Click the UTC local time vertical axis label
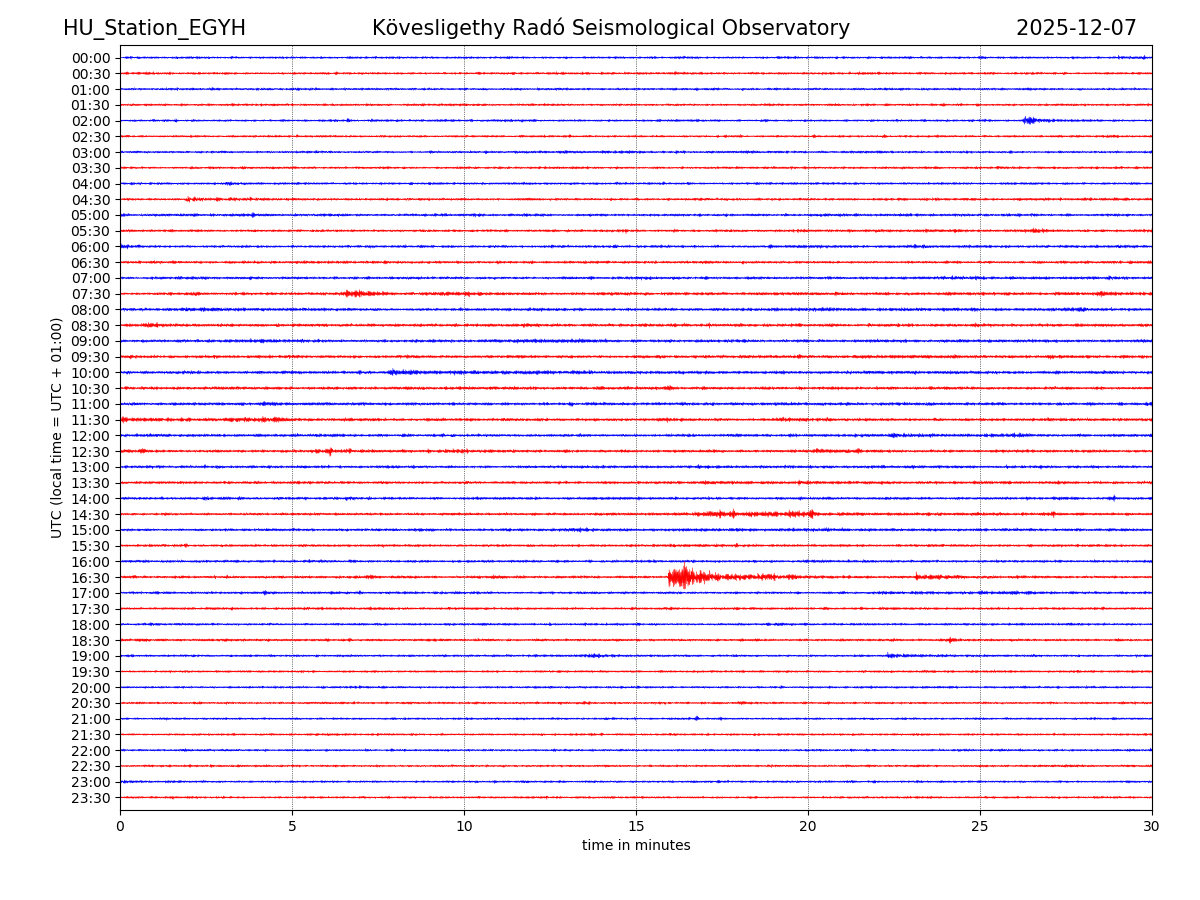1200x900 pixels. pyautogui.click(x=57, y=427)
